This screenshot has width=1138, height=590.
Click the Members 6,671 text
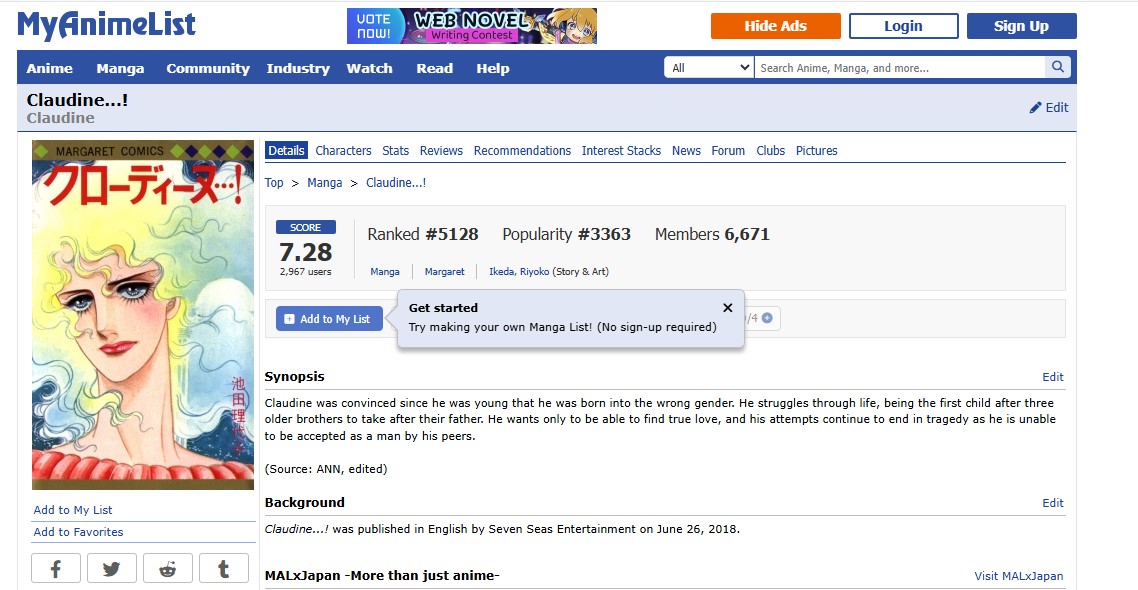712,234
